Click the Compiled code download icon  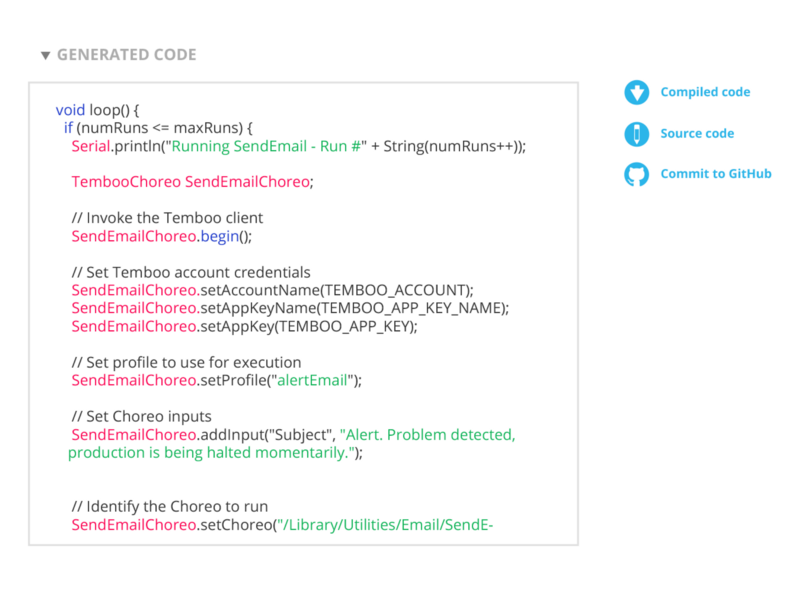[x=636, y=92]
